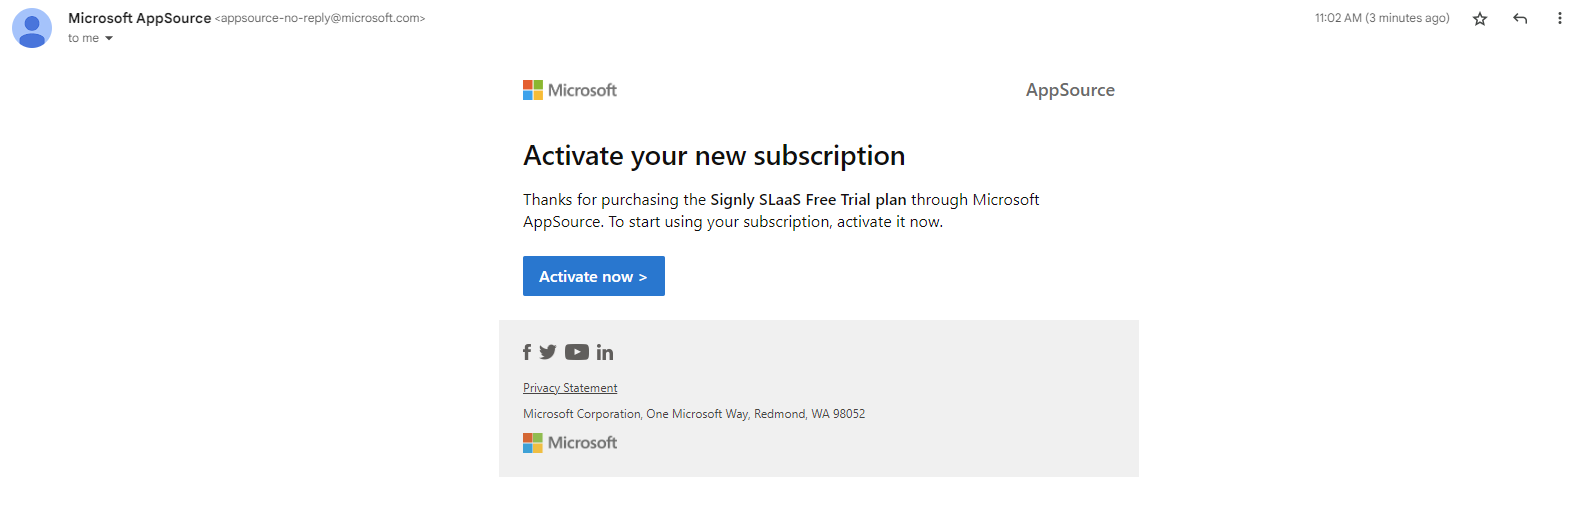Click the Activate now button

[594, 276]
